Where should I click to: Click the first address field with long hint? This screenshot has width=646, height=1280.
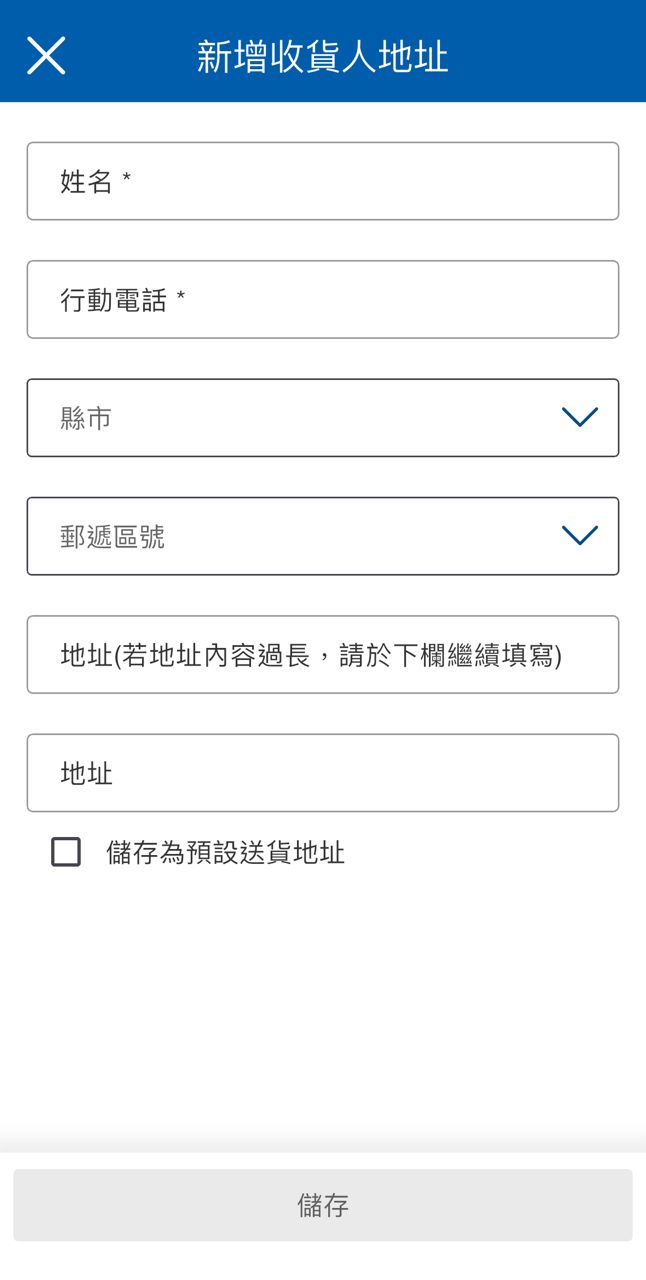322,655
